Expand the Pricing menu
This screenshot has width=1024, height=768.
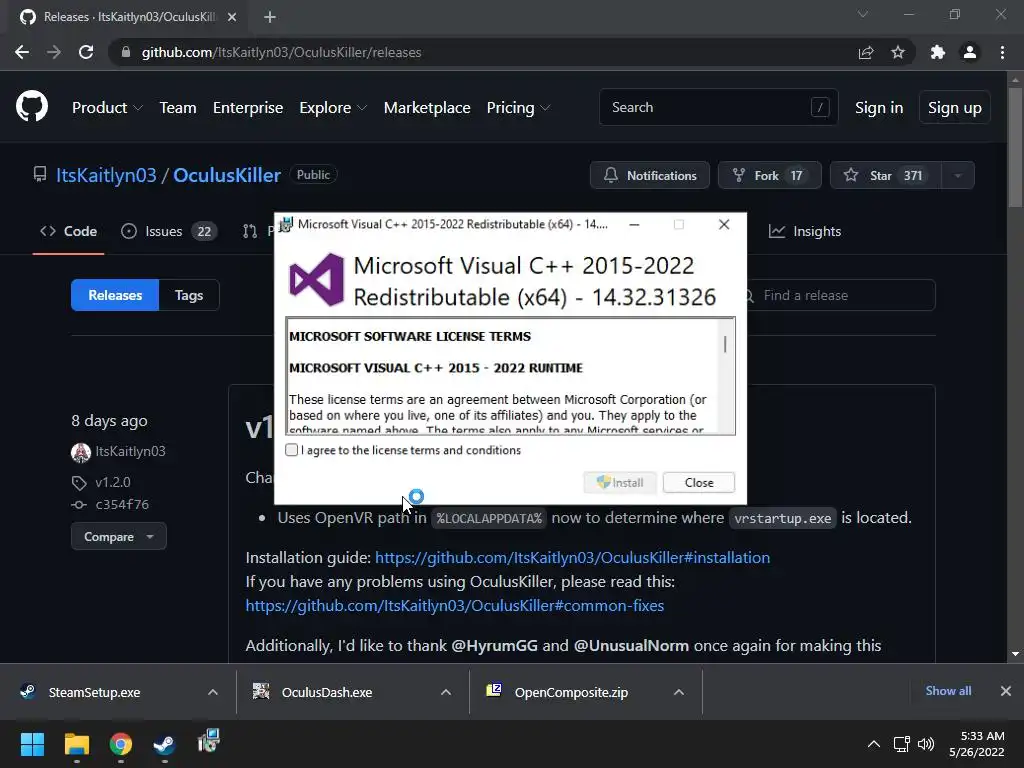coord(519,108)
